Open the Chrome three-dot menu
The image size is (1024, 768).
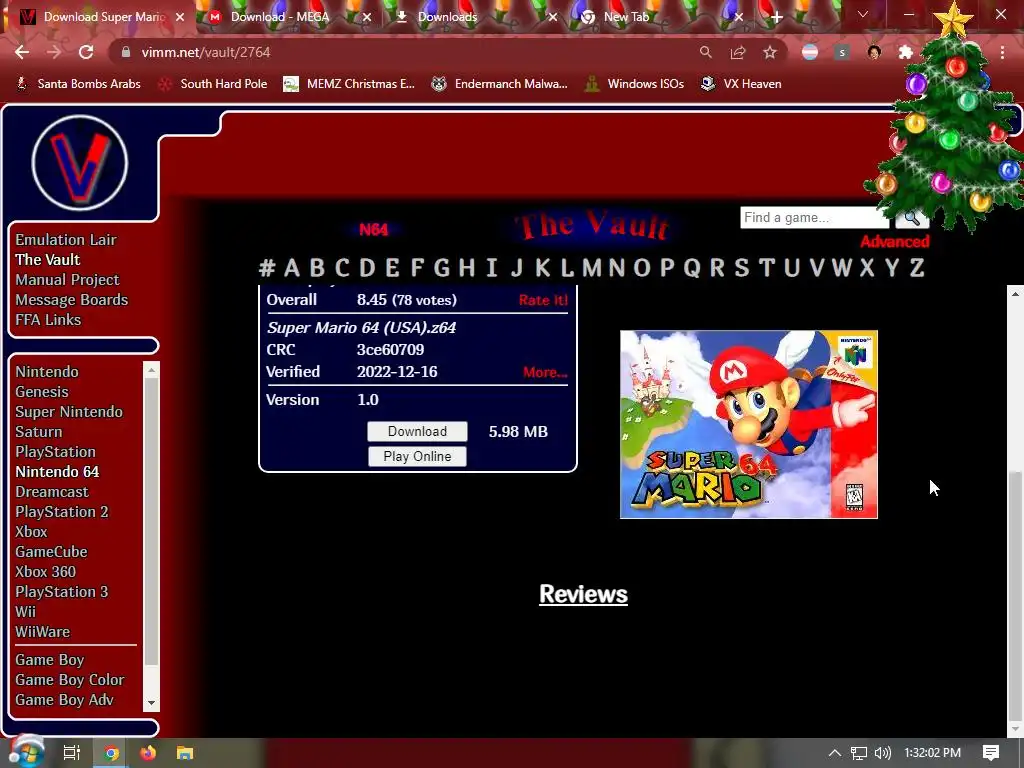(1002, 52)
